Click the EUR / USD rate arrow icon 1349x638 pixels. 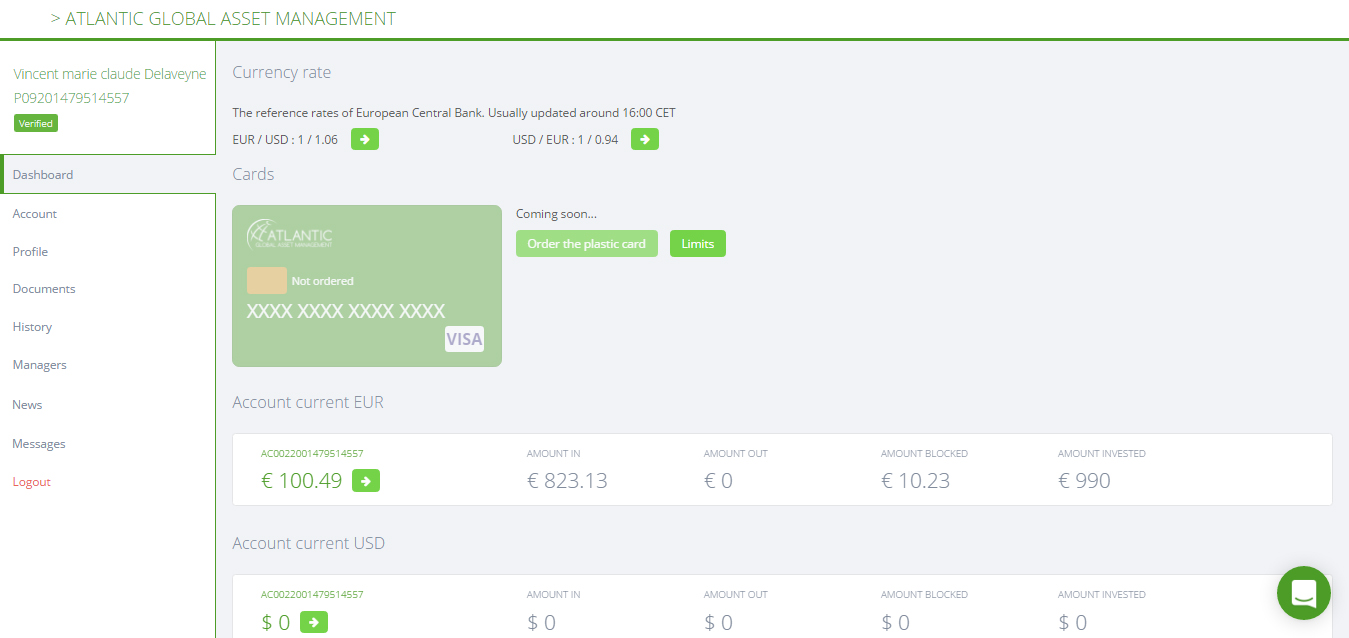pyautogui.click(x=365, y=140)
